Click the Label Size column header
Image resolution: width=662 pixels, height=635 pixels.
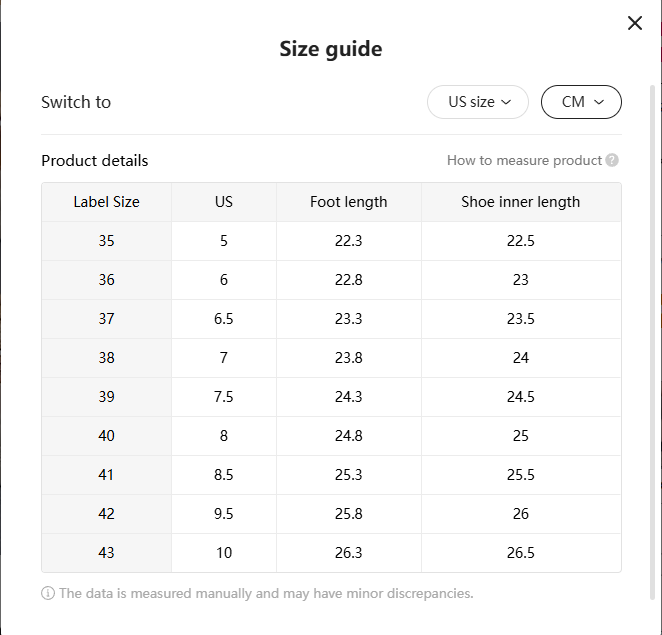(x=107, y=202)
